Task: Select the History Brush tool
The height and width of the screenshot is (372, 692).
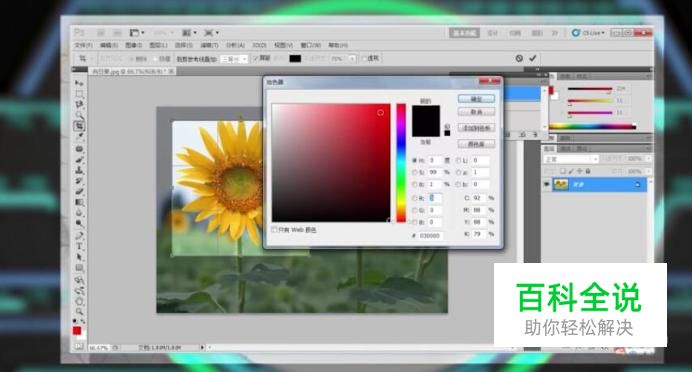Action: click(79, 181)
